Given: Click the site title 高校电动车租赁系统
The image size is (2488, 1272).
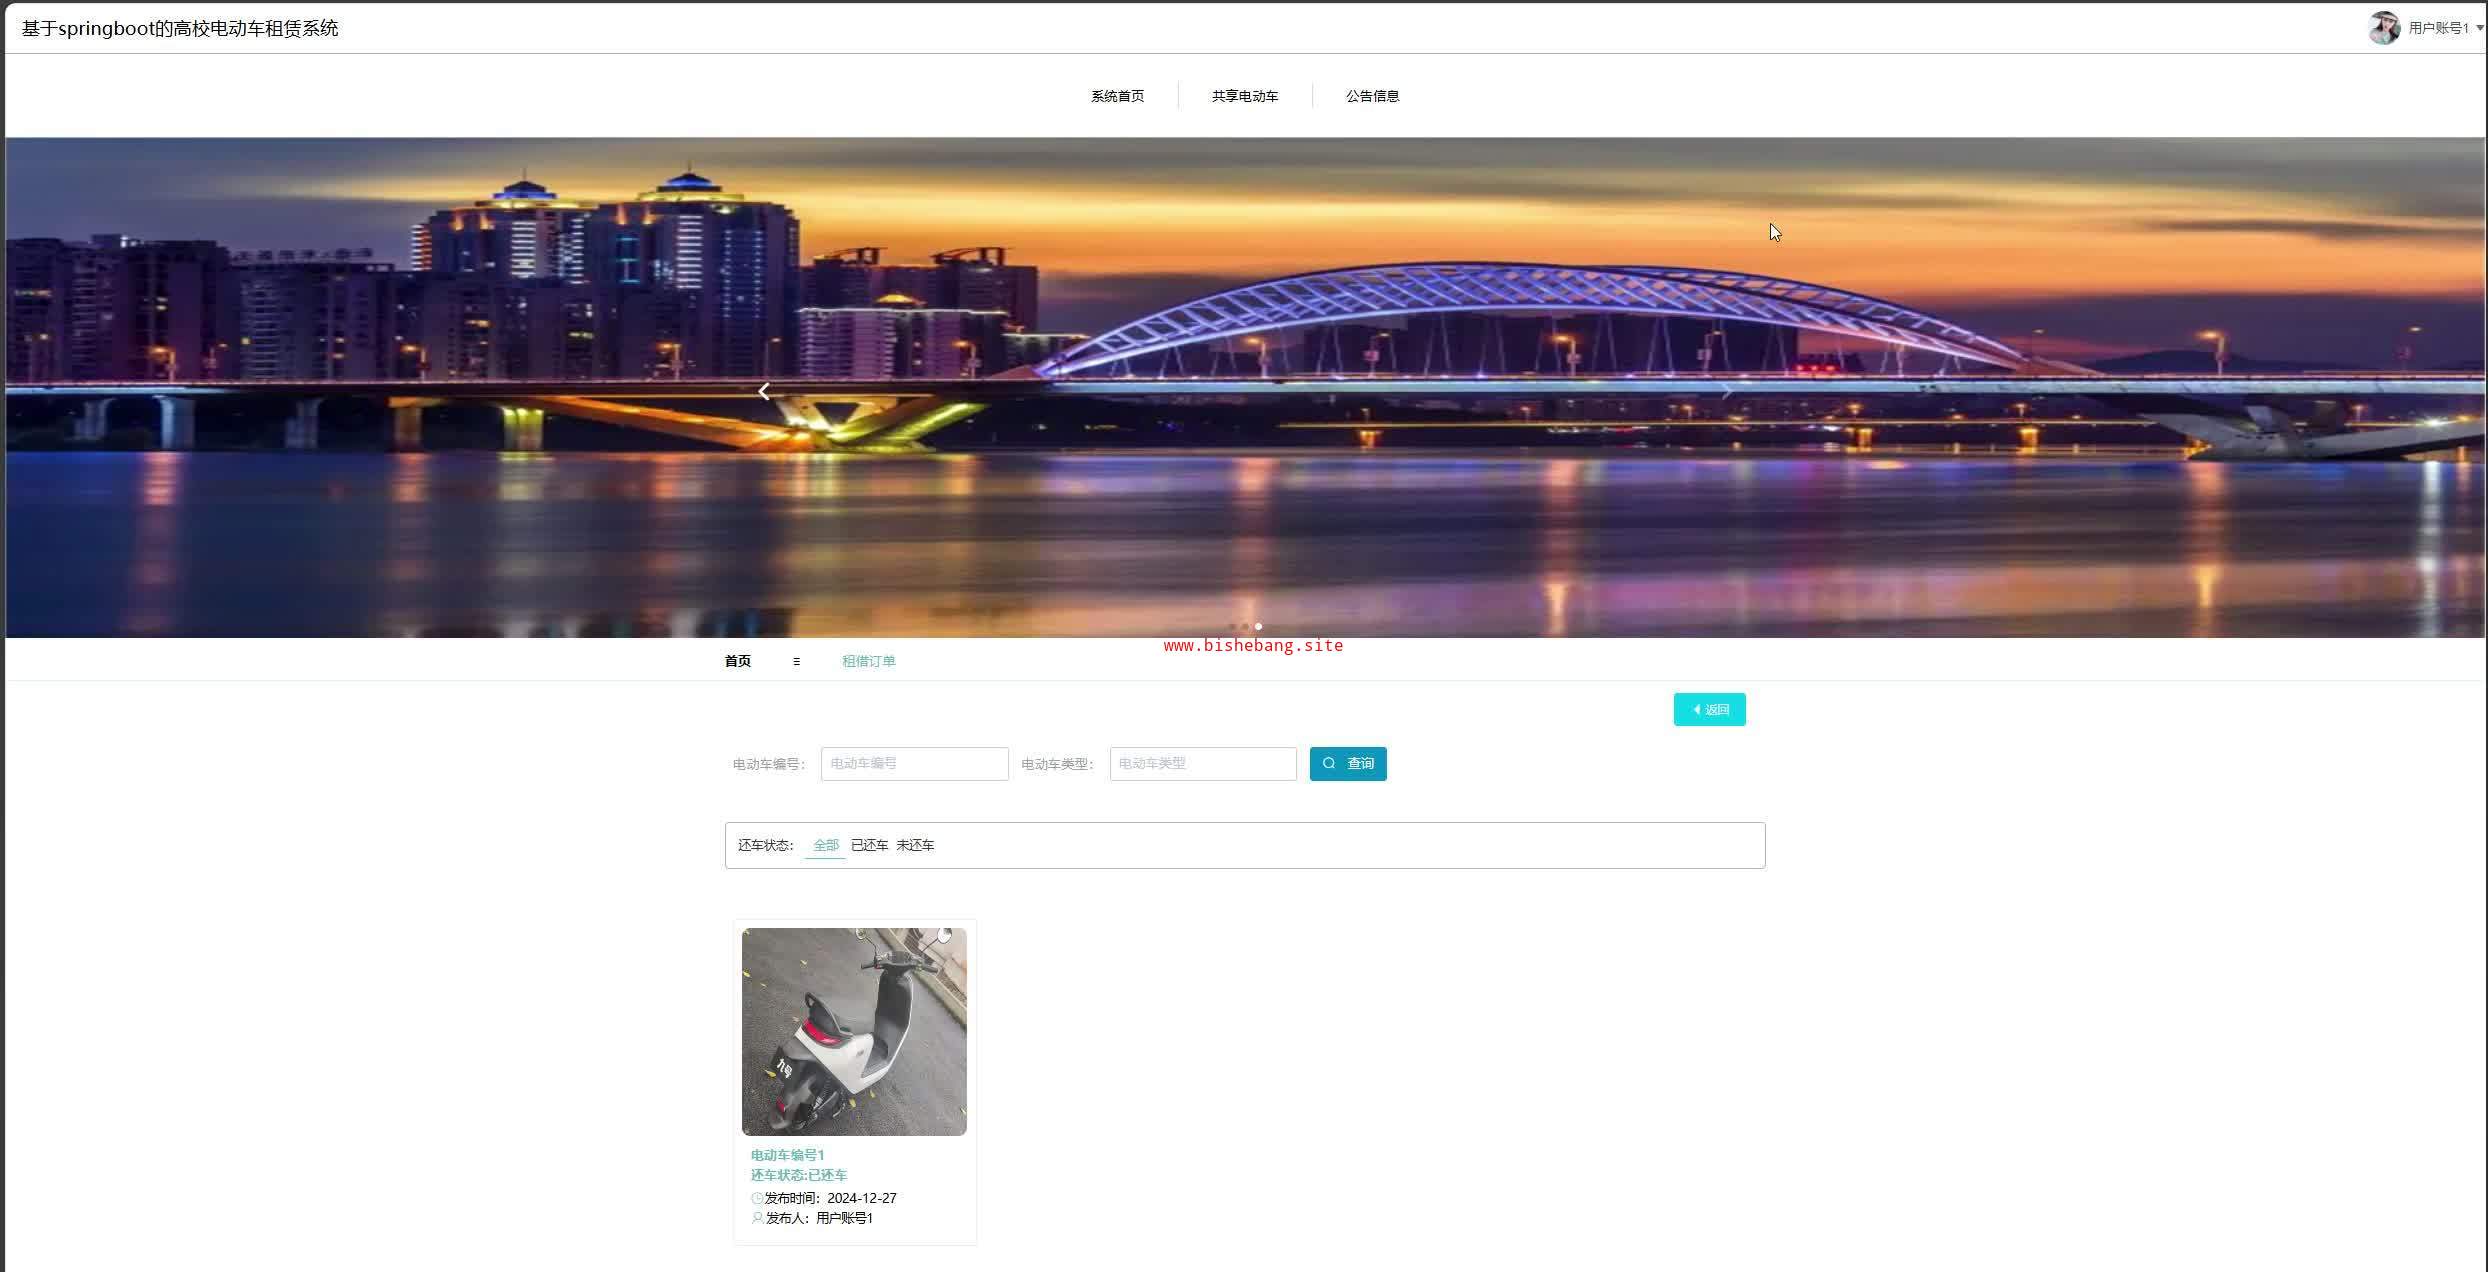Looking at the screenshot, I should point(180,29).
